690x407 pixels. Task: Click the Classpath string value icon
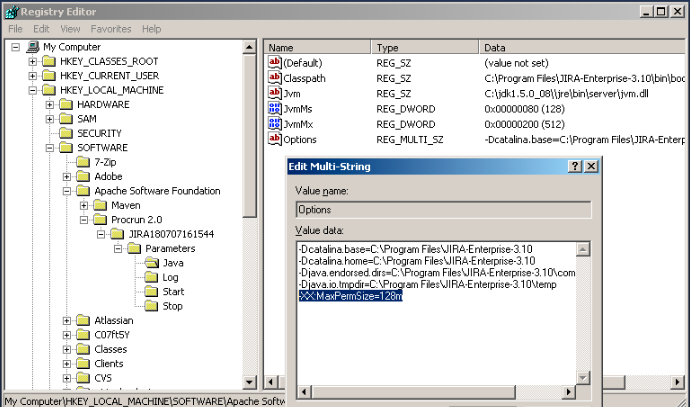(x=276, y=78)
